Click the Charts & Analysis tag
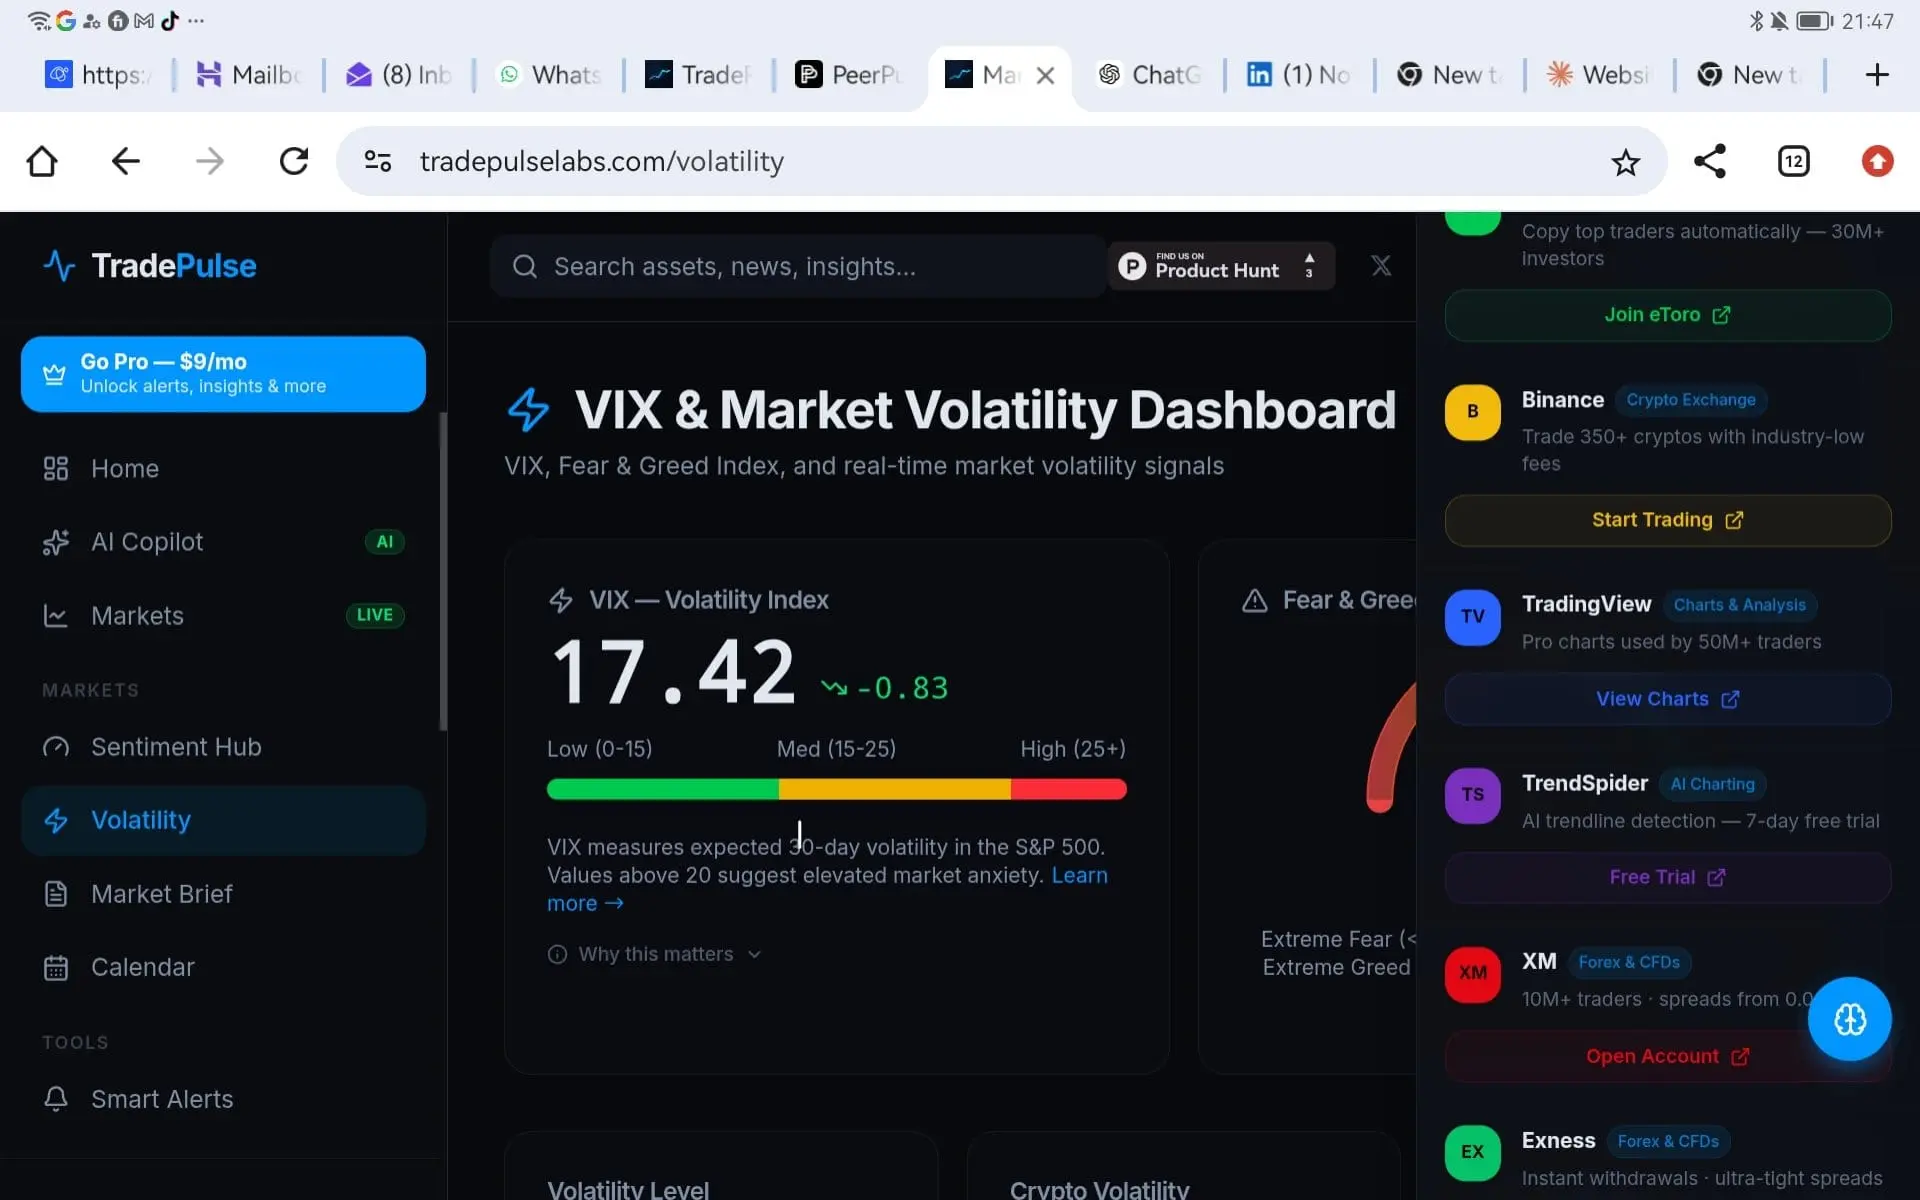 point(1739,605)
